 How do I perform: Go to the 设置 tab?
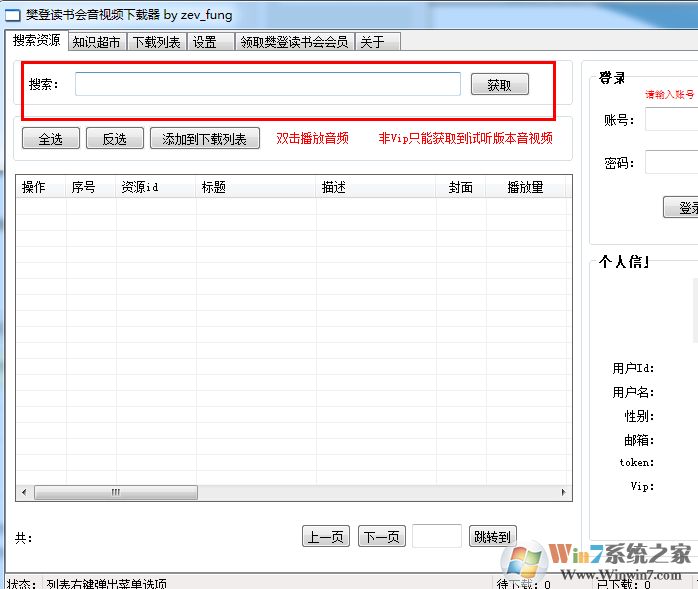(x=211, y=42)
